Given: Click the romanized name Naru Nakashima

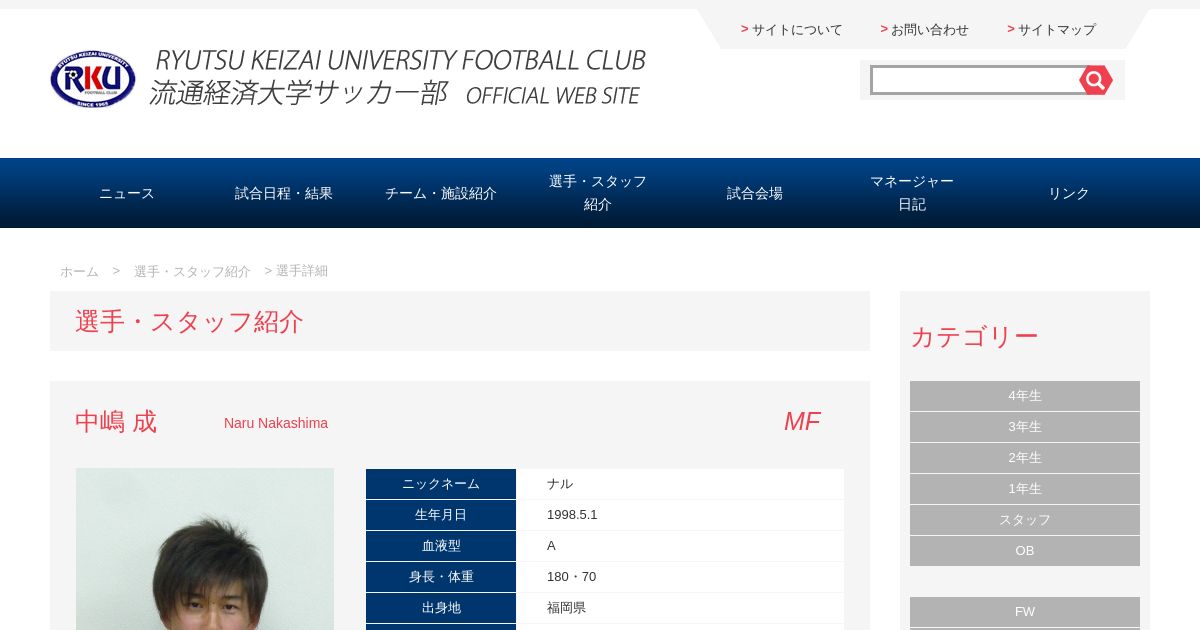Looking at the screenshot, I should coord(276,423).
